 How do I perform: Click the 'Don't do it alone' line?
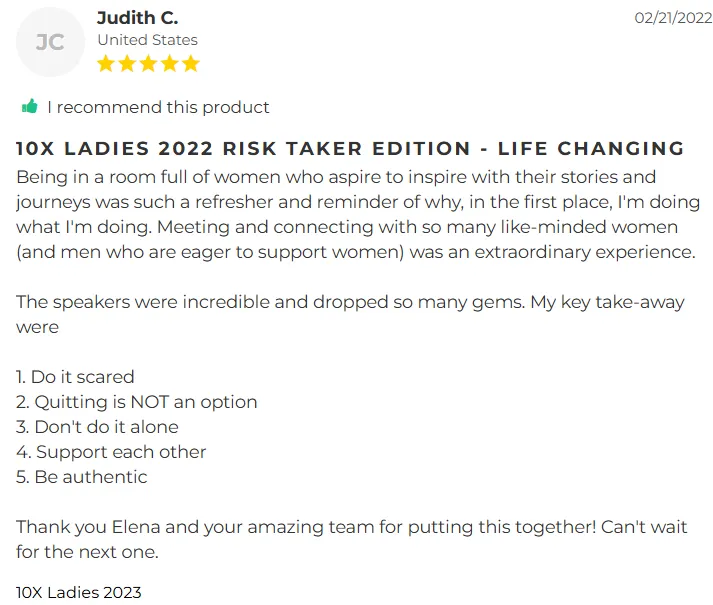(97, 427)
